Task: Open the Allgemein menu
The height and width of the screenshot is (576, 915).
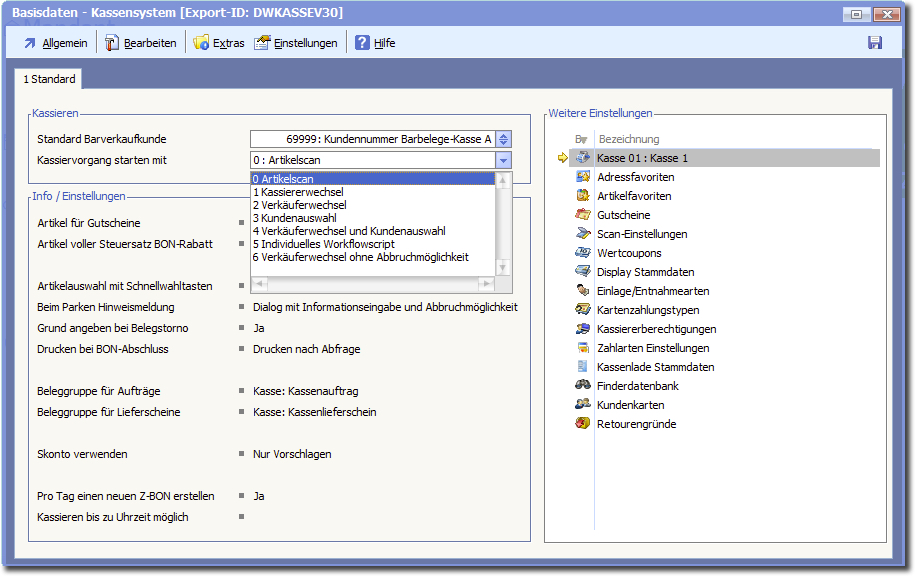Action: pos(54,43)
